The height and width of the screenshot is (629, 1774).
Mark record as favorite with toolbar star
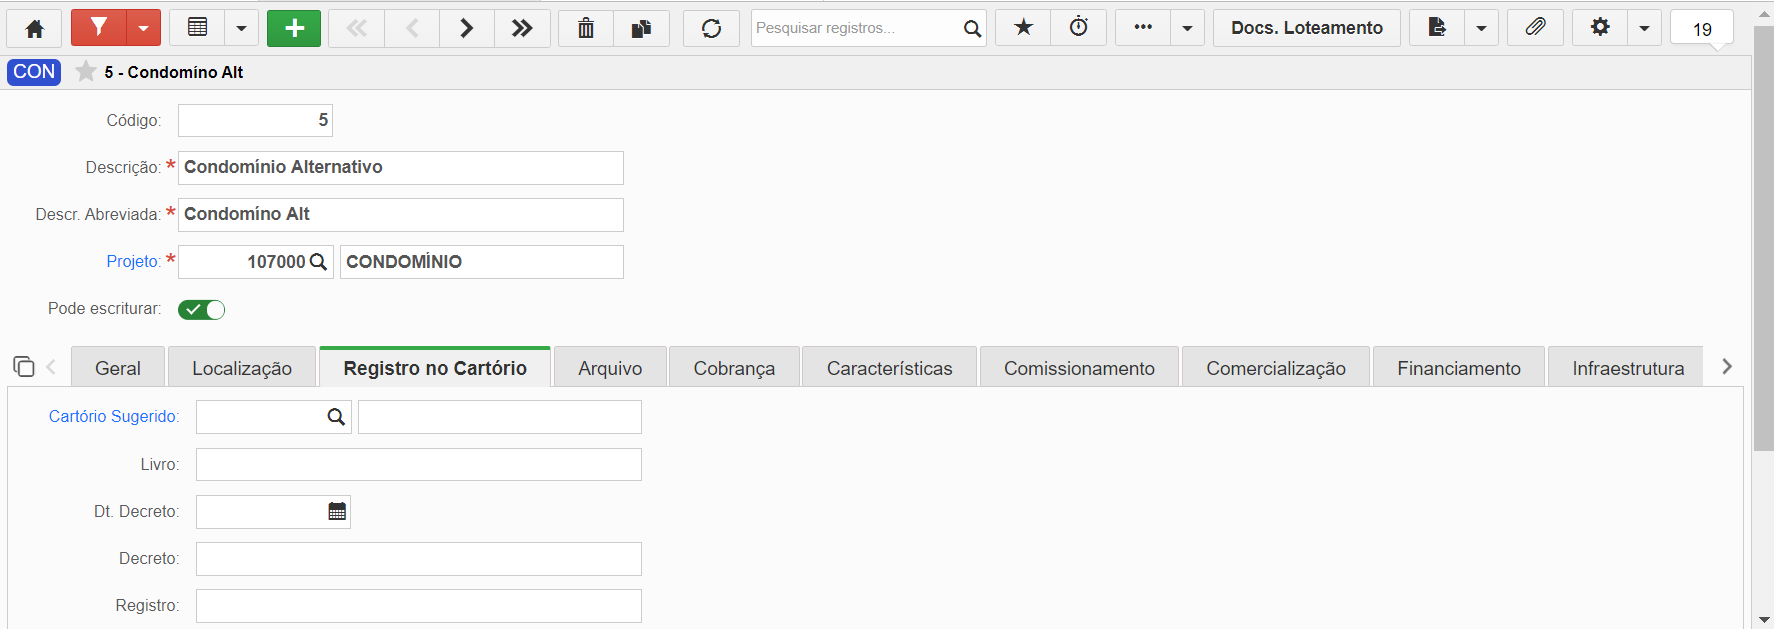(x=1023, y=28)
